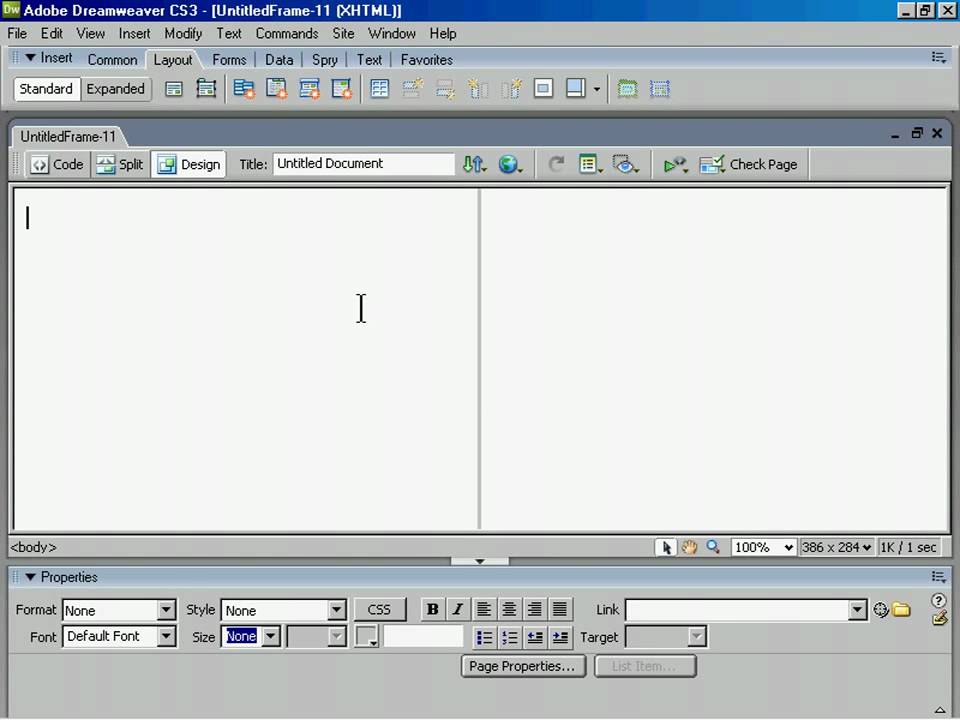Switch to Code view
The height and width of the screenshot is (720, 960).
(x=58, y=164)
